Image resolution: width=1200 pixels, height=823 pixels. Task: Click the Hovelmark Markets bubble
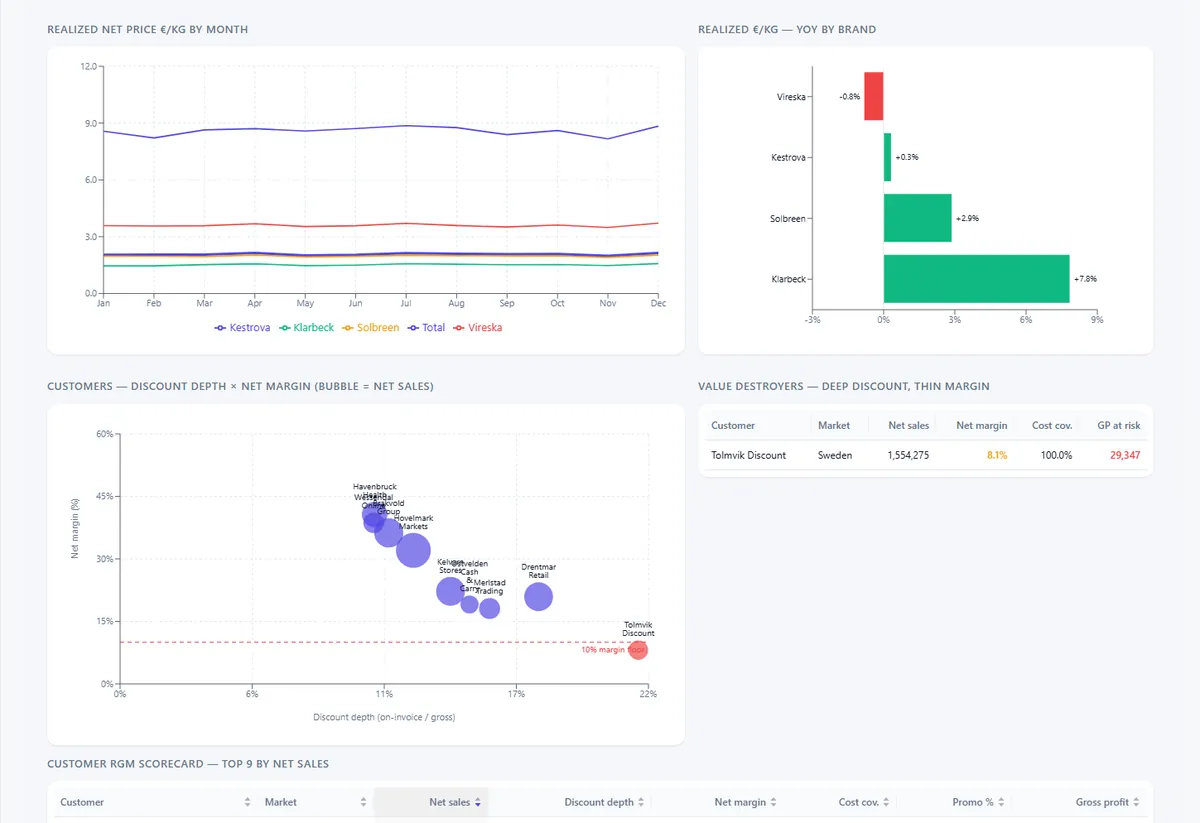[x=413, y=549]
